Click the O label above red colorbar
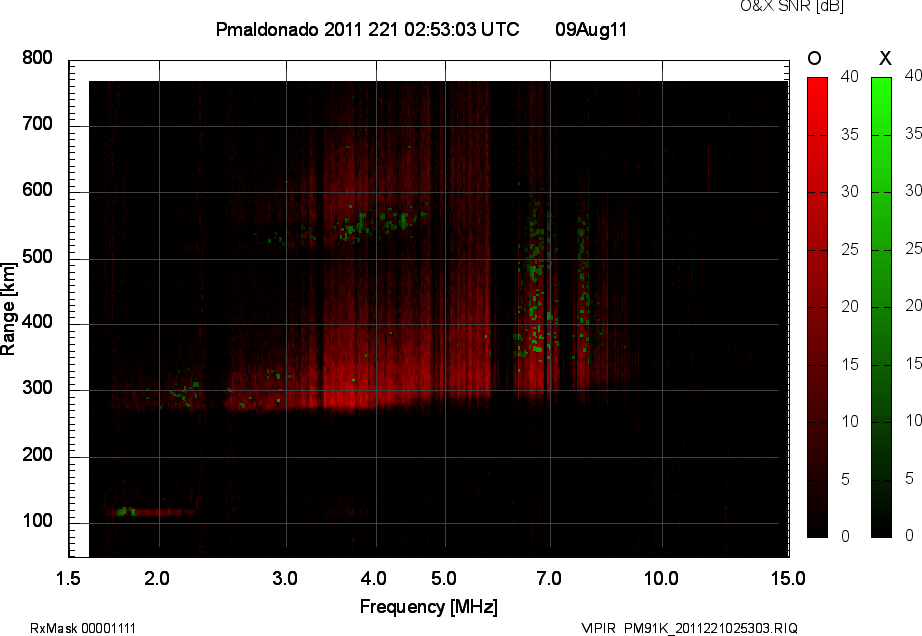The width and height of the screenshot is (922, 636). tap(814, 59)
